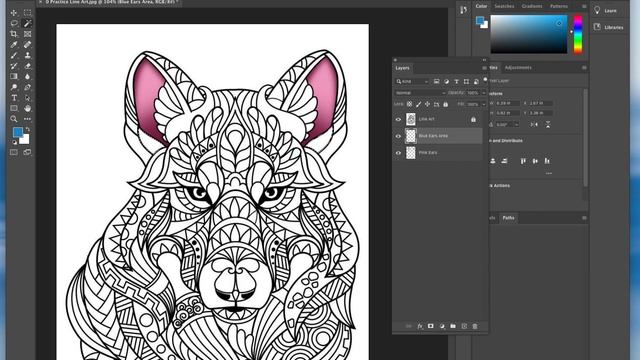Toggle pixel layers filter in Layers panel
This screenshot has width=640, height=360.
tap(436, 82)
